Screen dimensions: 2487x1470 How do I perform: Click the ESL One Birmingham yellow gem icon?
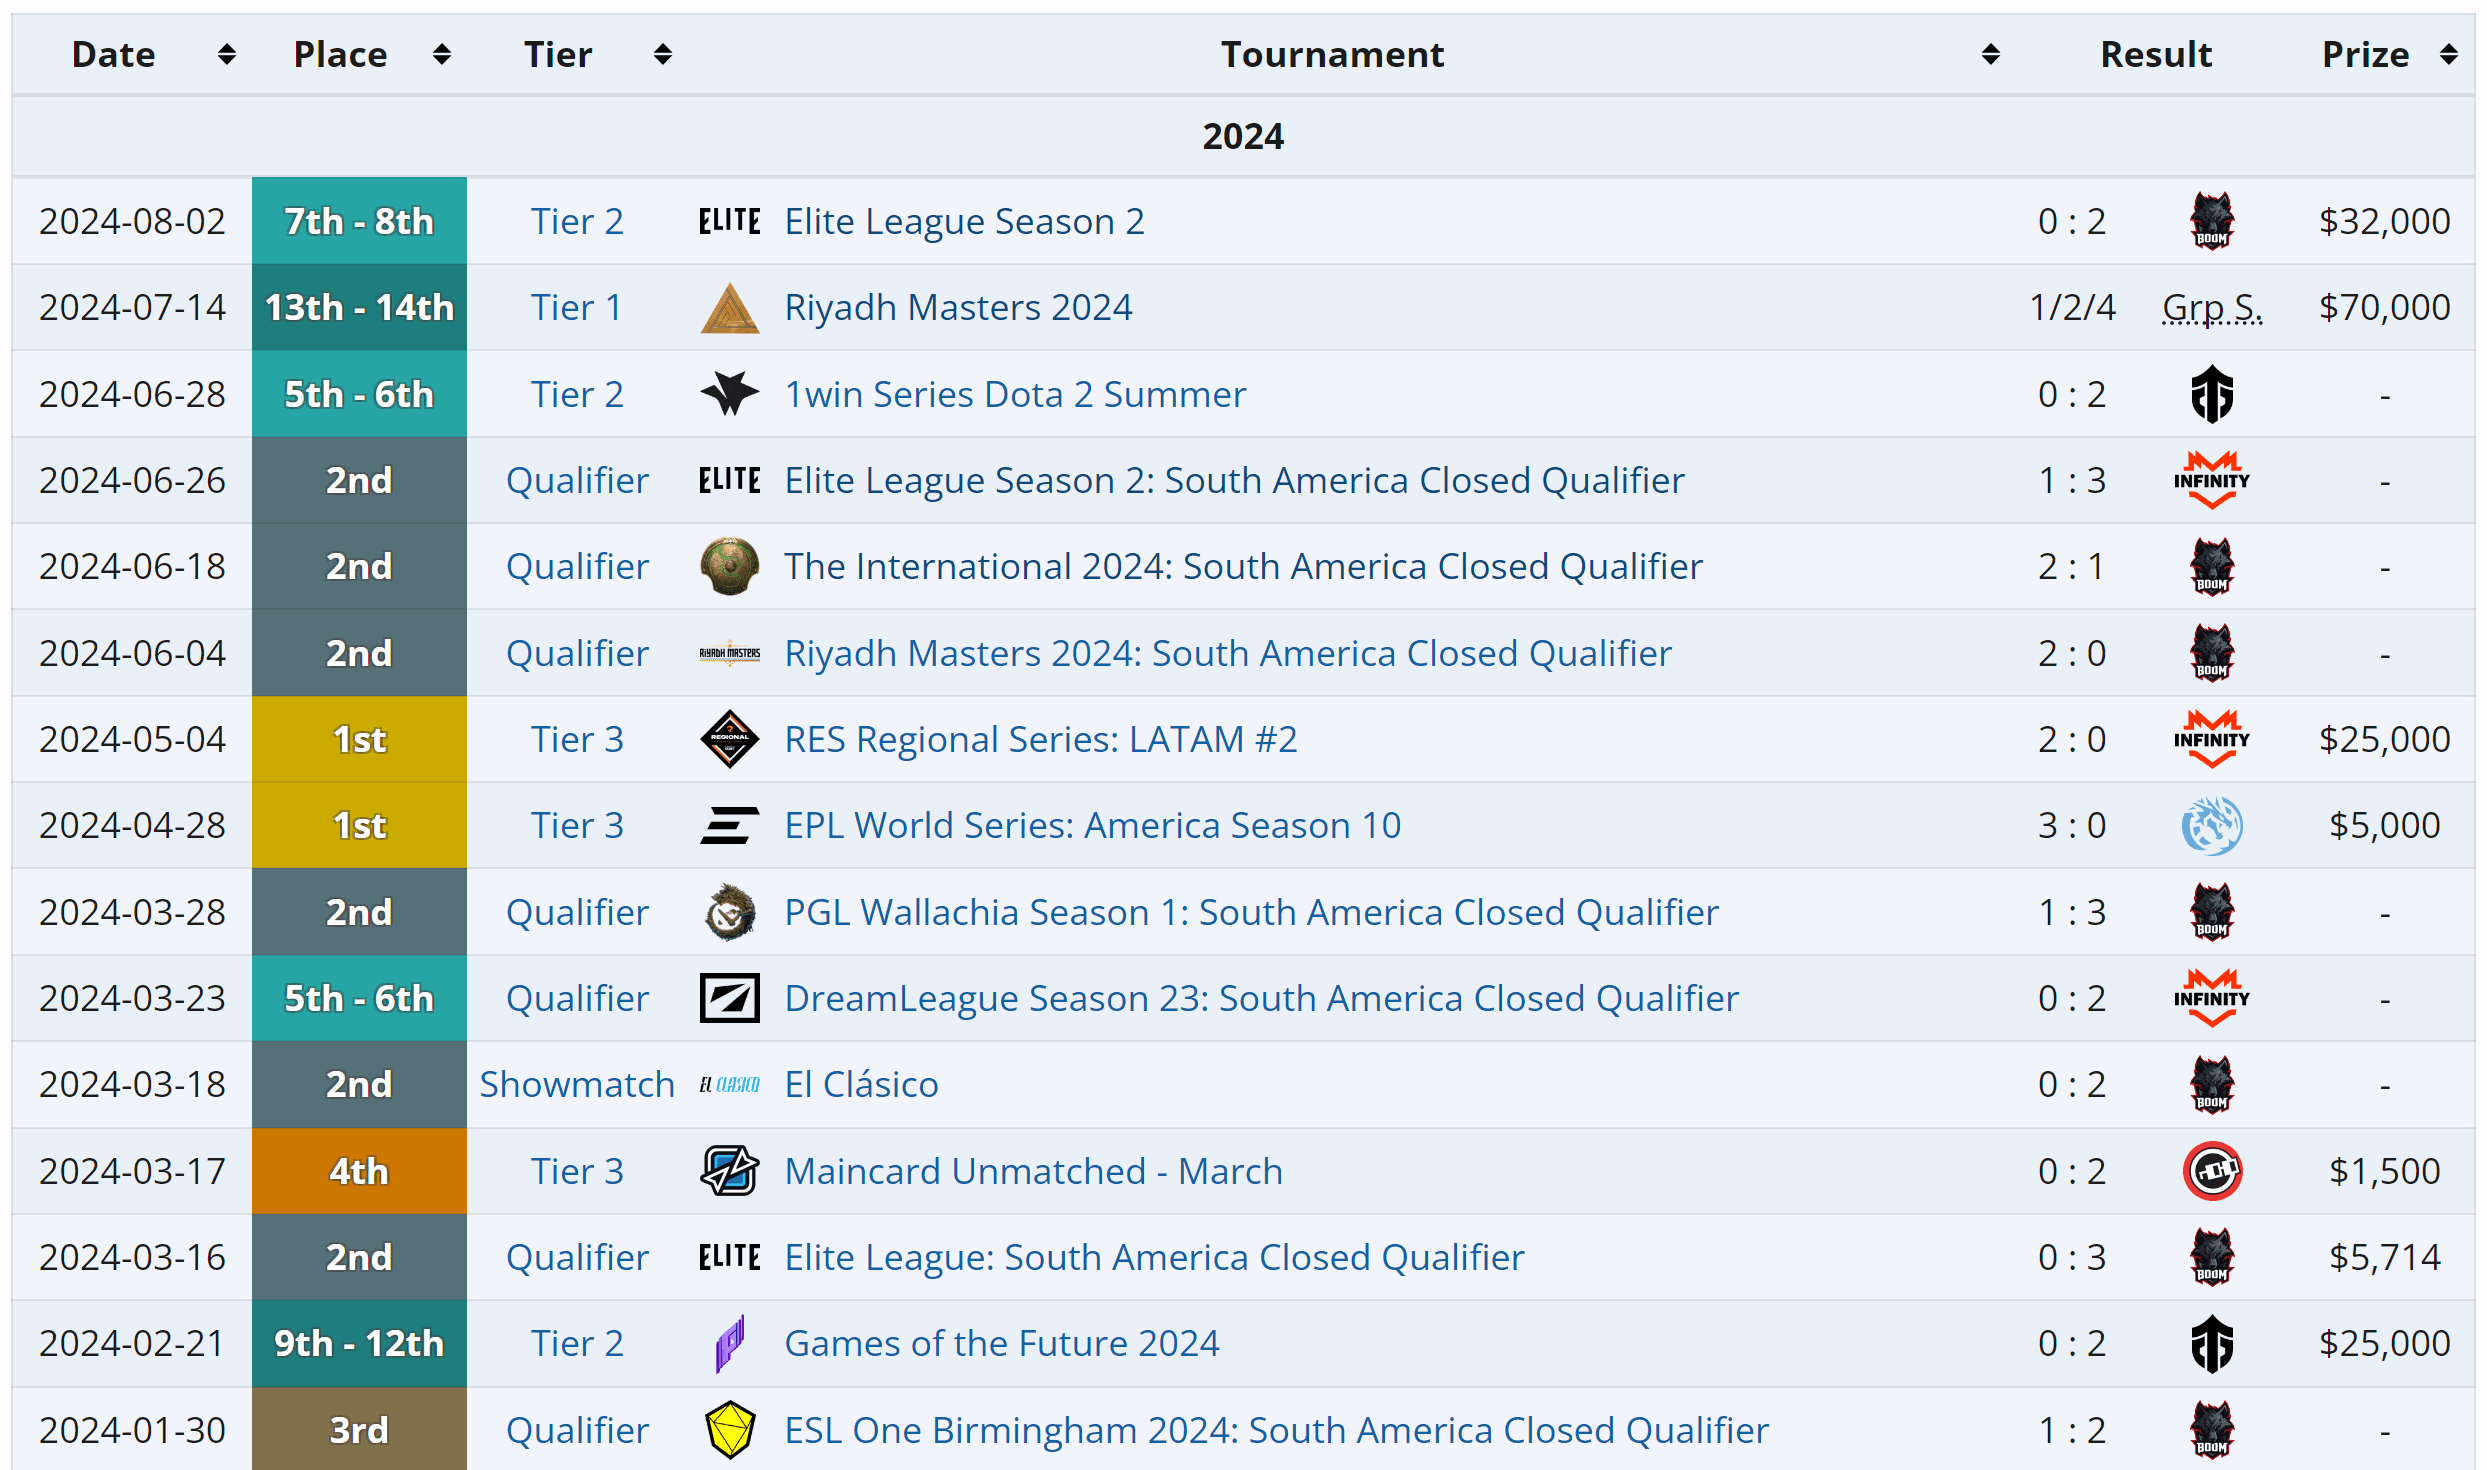coord(729,1430)
